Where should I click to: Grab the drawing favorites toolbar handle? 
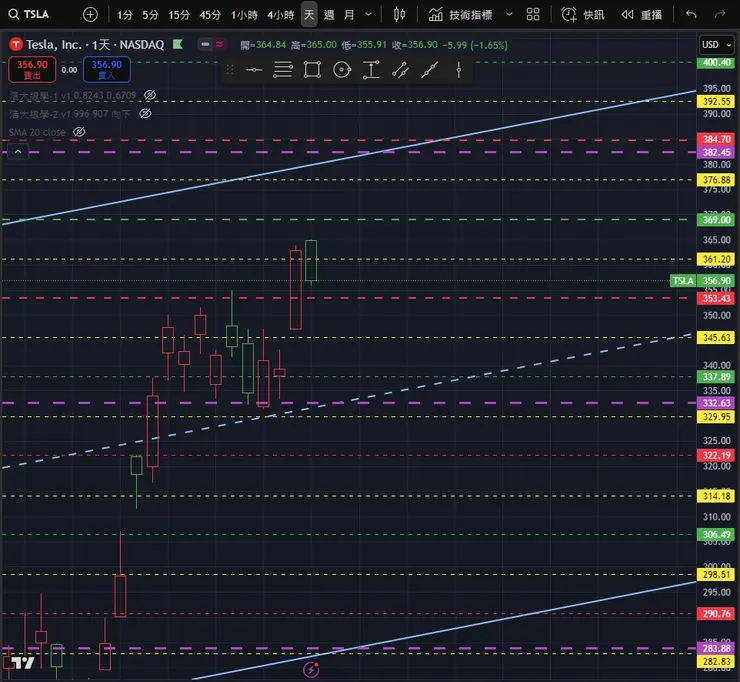pyautogui.click(x=230, y=70)
